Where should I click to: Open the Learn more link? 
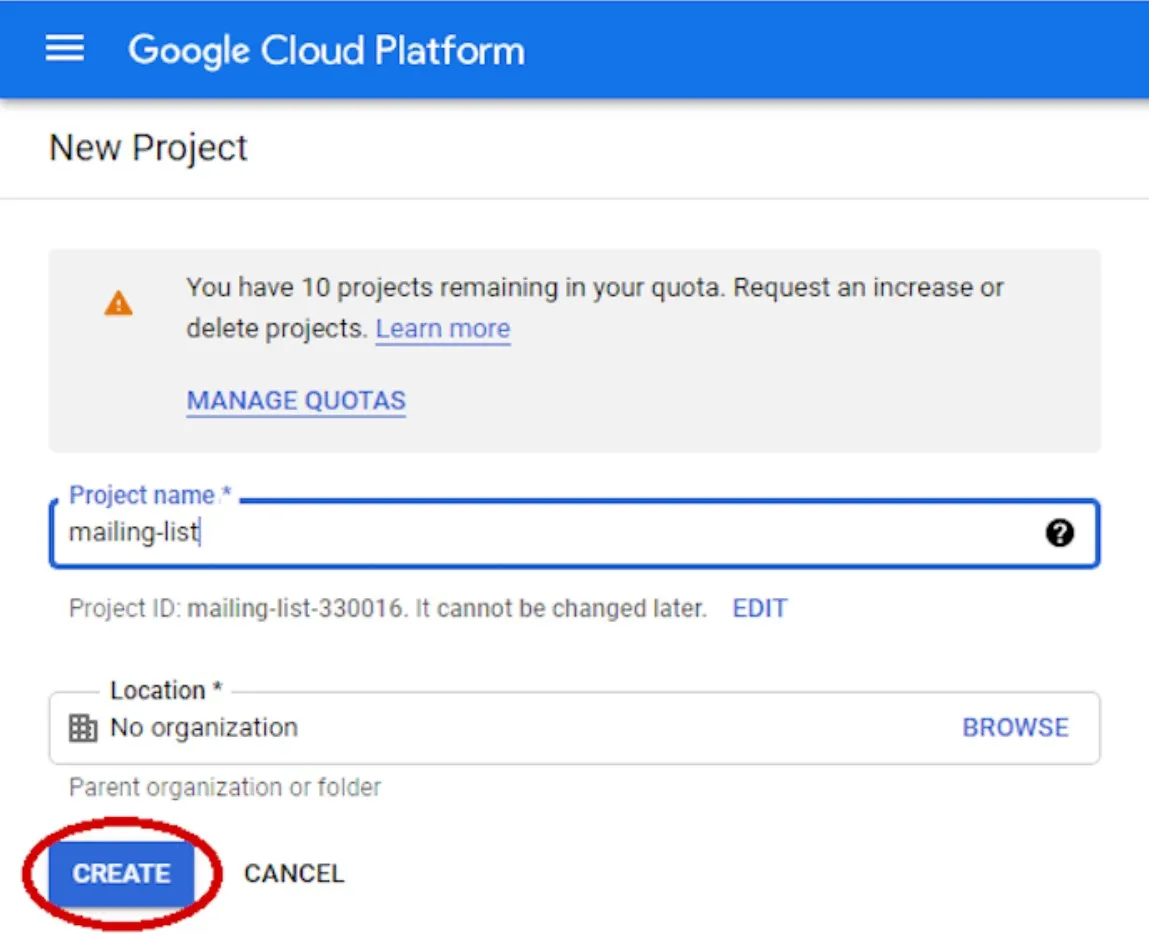(443, 328)
